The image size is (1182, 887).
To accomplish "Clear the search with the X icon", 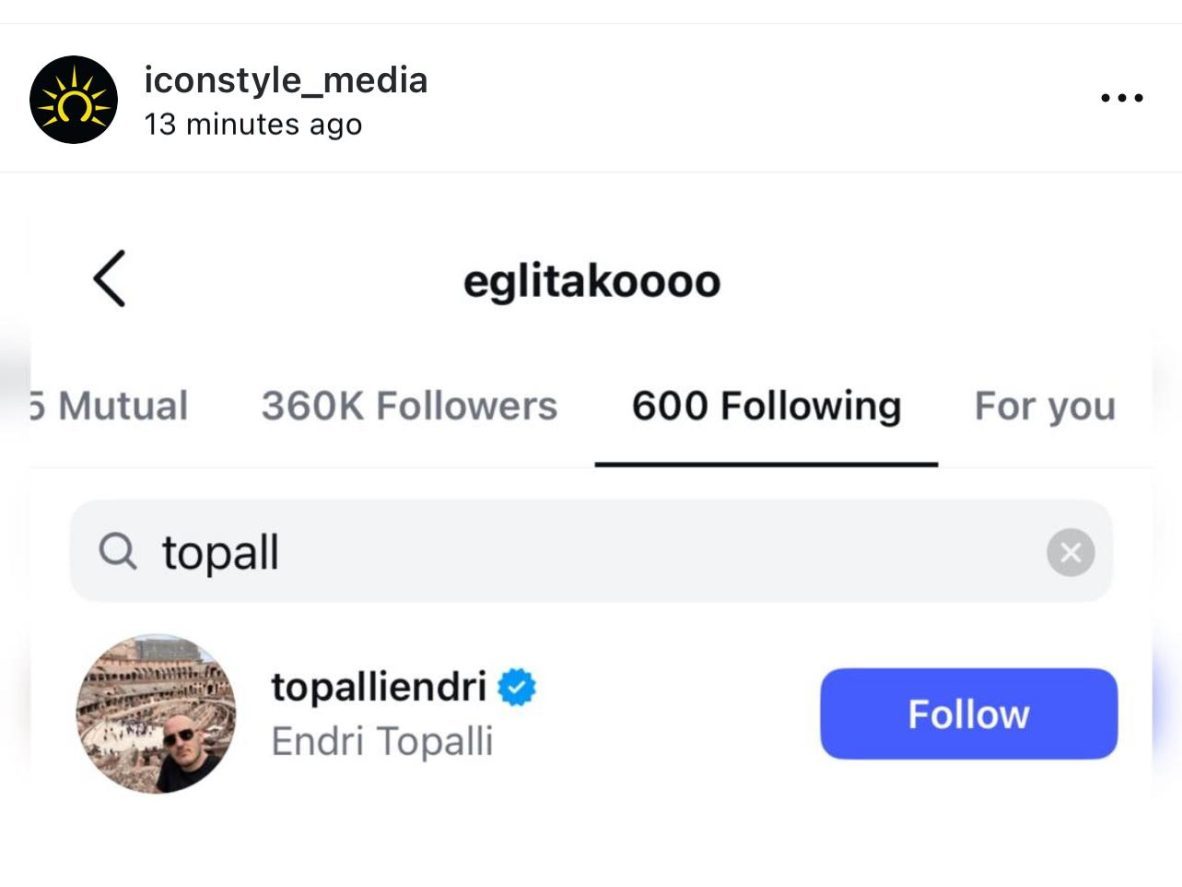I will coord(1070,553).
